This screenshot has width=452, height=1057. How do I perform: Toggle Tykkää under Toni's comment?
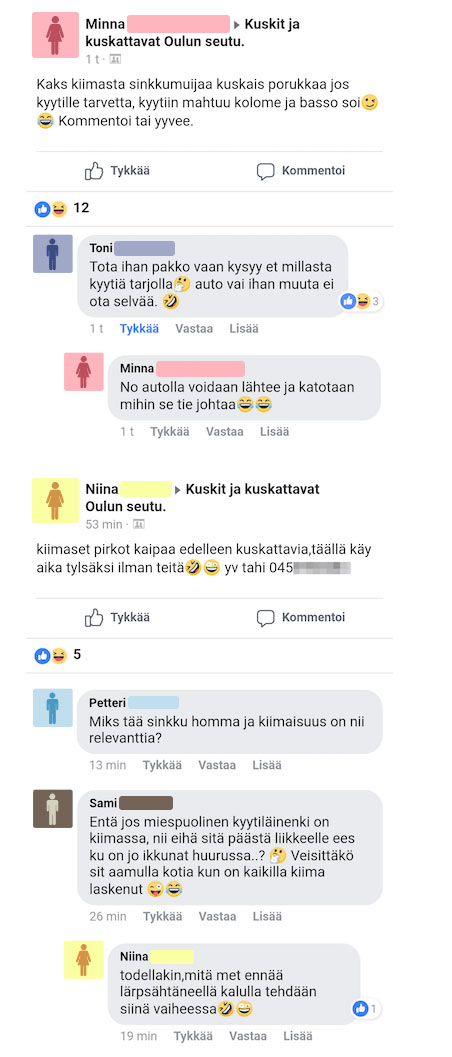coord(139,329)
